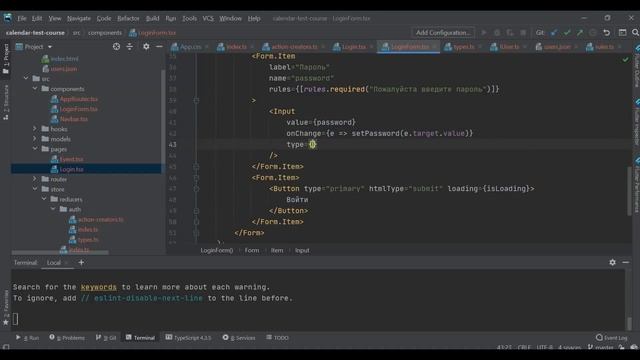The width and height of the screenshot is (640, 360).
Task: Open terminal panel settings gear
Action: click(x=612, y=262)
